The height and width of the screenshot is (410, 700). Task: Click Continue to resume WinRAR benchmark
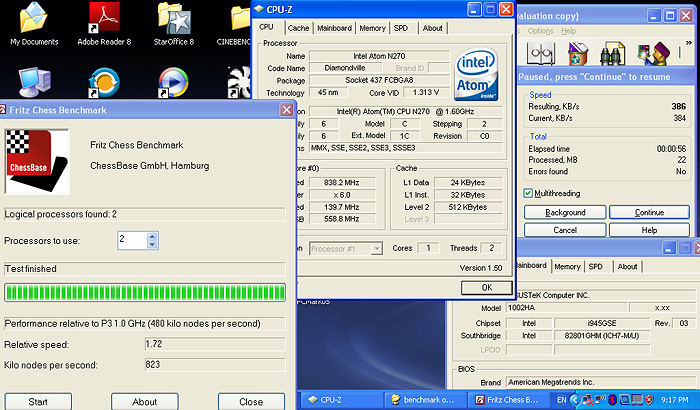point(650,212)
